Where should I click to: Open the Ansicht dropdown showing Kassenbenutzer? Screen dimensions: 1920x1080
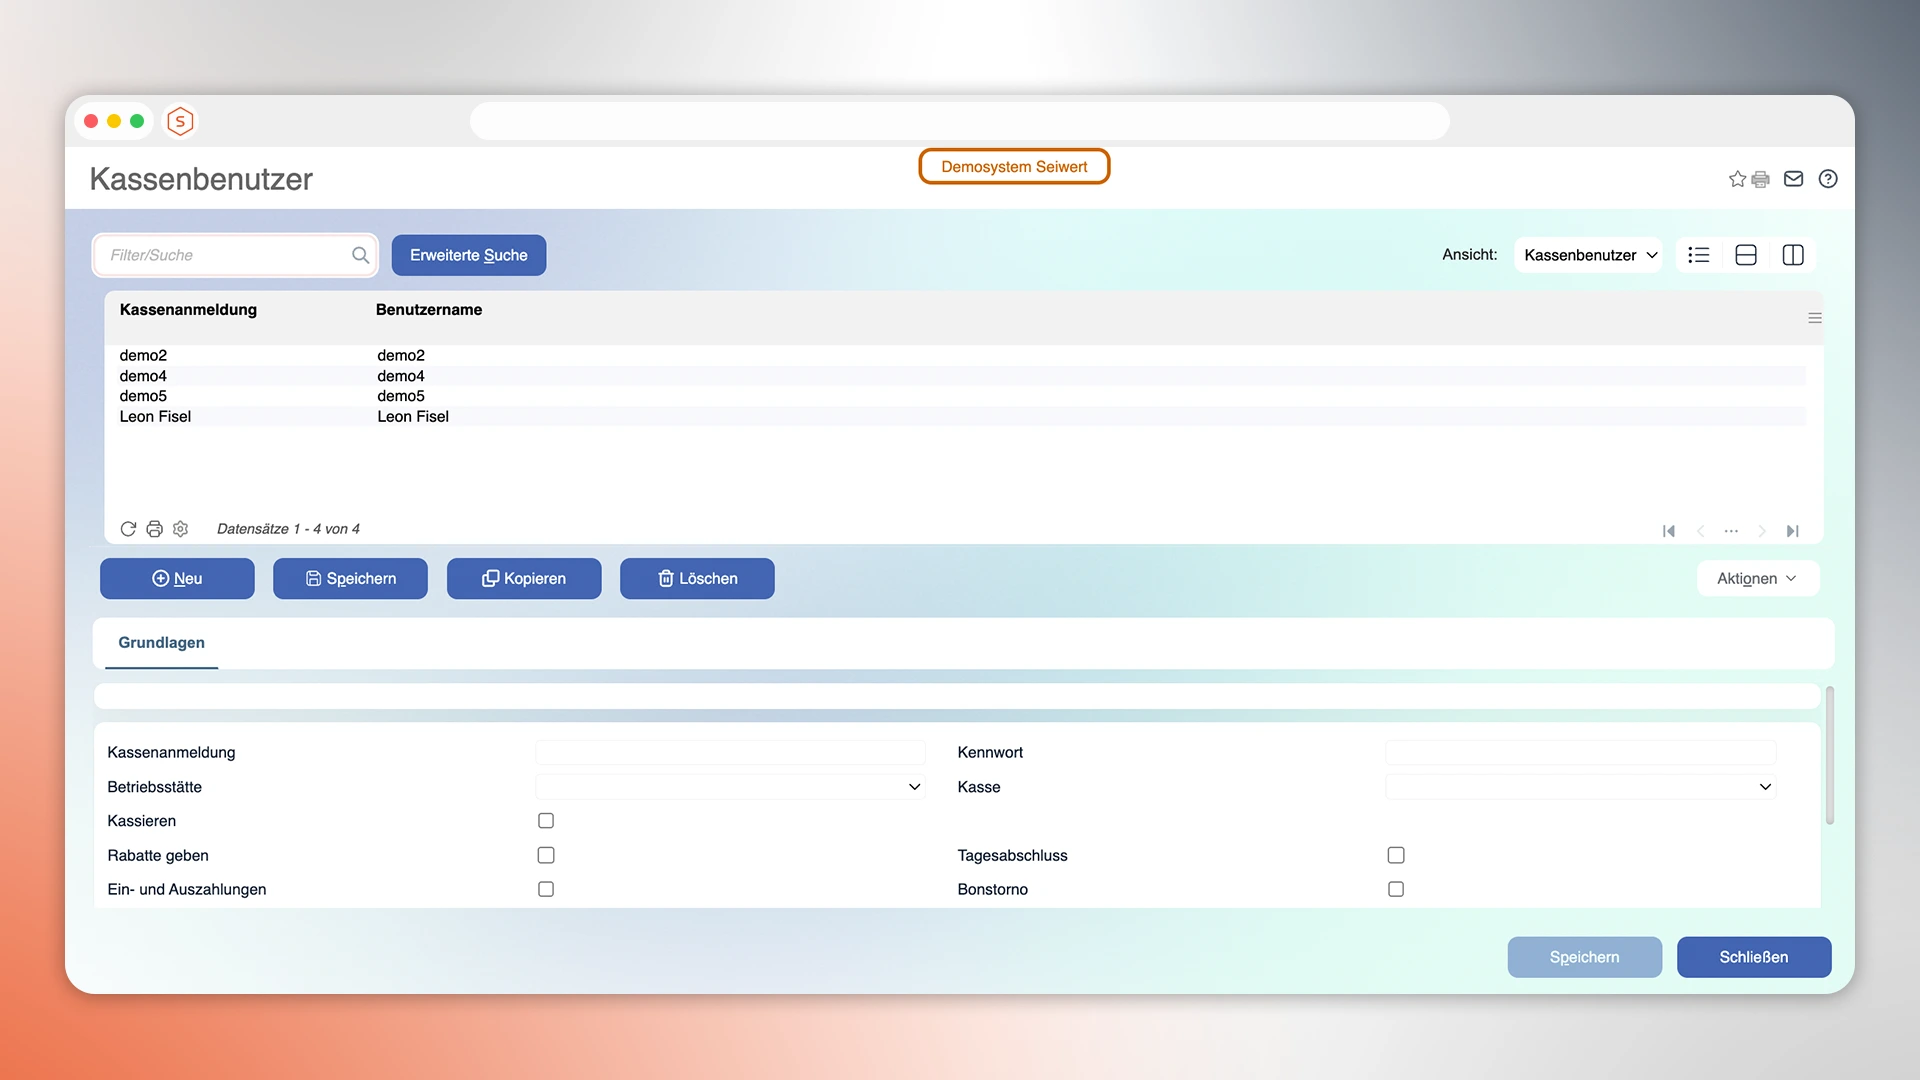[1588, 255]
